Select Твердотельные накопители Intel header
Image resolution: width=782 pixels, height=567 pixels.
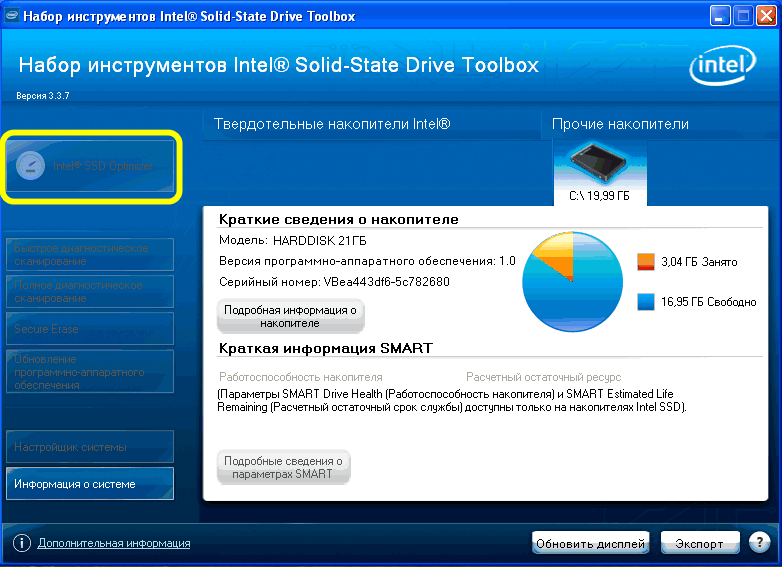332,124
